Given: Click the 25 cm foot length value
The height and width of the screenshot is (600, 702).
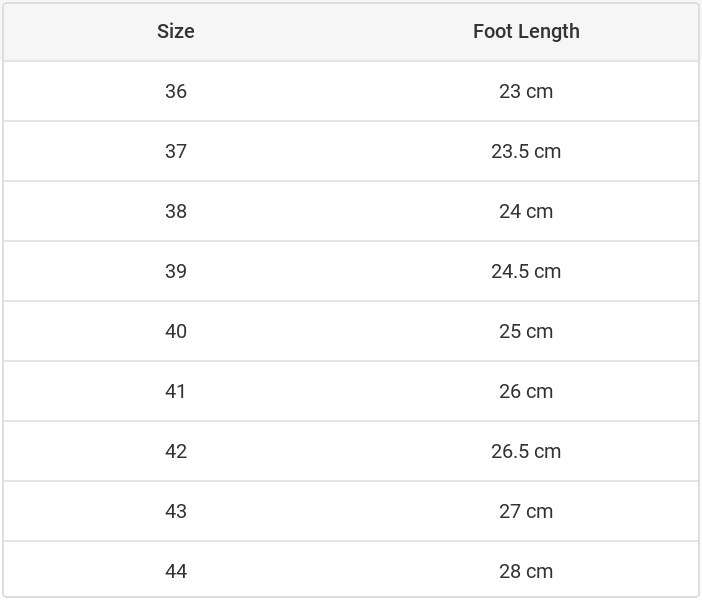Looking at the screenshot, I should coord(526,331).
